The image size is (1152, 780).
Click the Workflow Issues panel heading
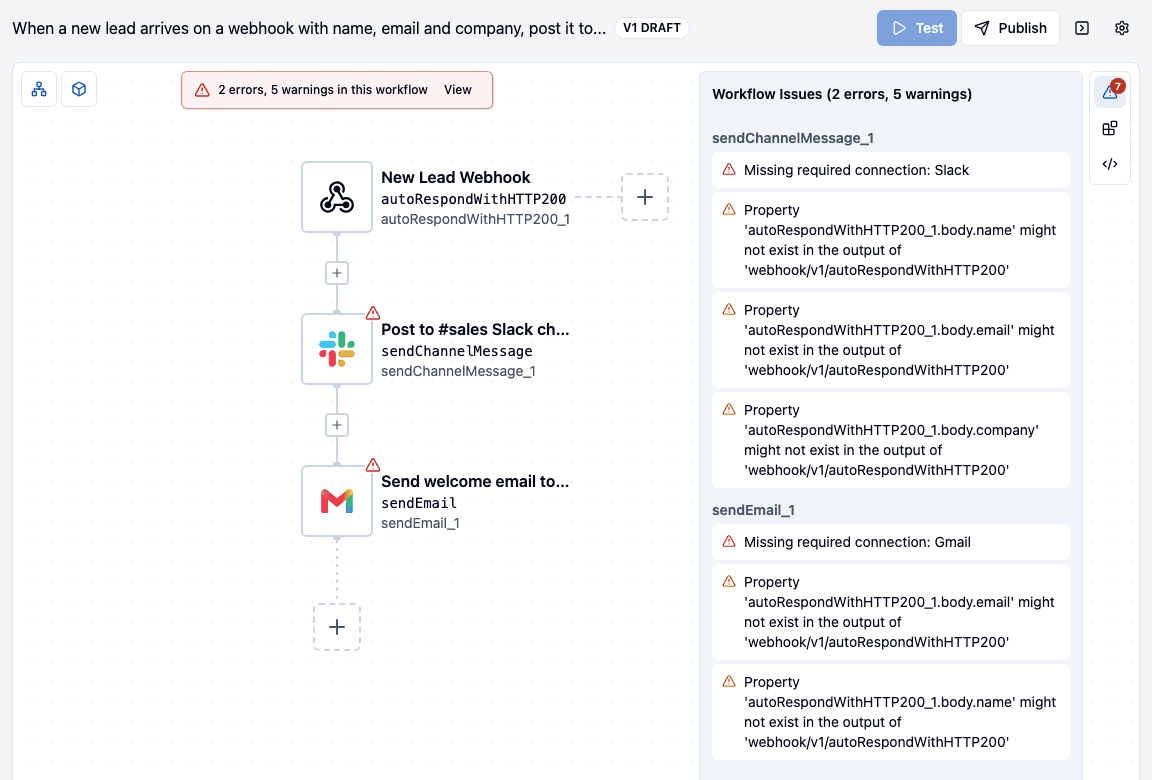[x=842, y=94]
